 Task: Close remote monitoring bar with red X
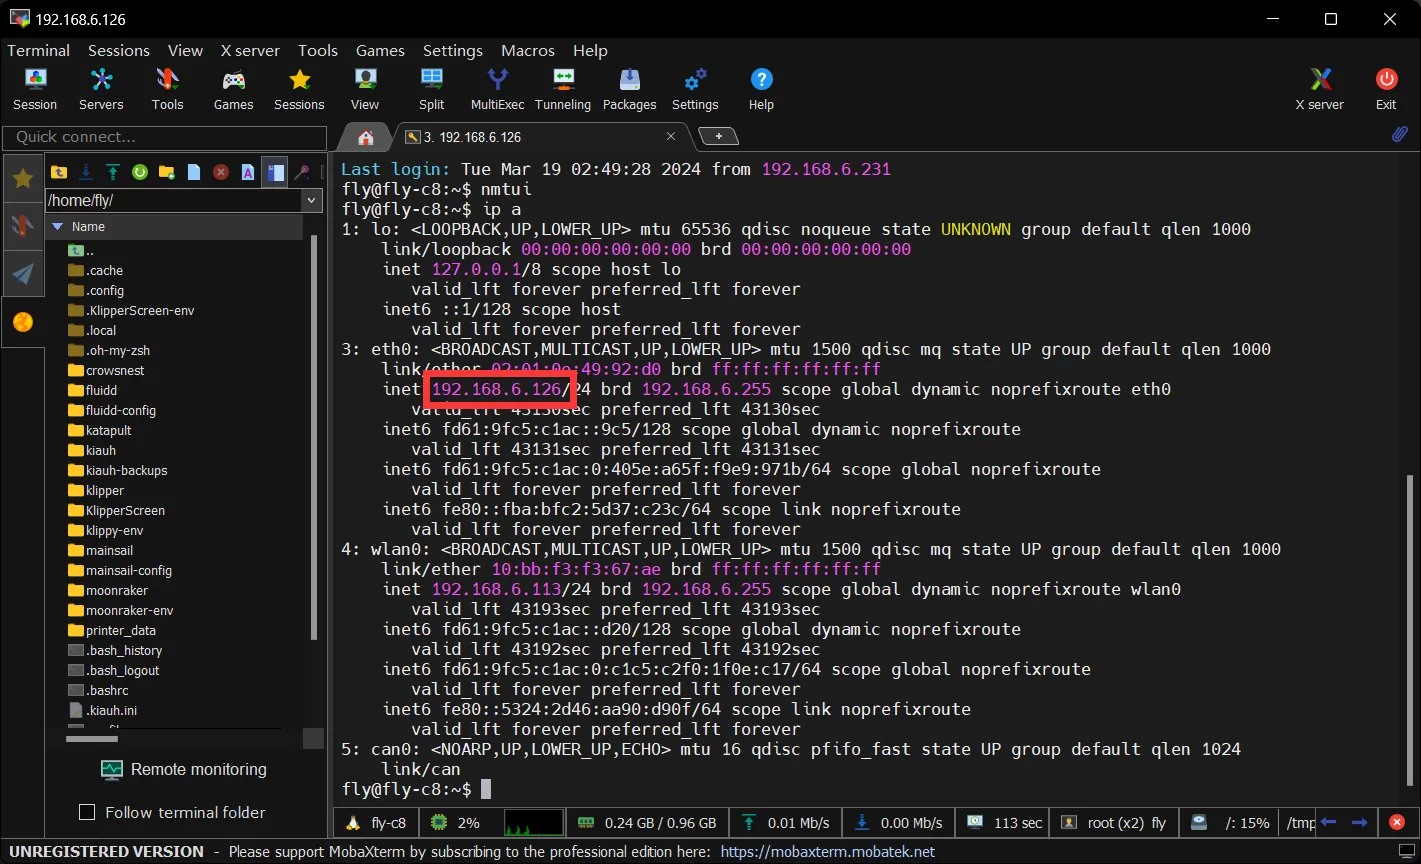[1397, 823]
